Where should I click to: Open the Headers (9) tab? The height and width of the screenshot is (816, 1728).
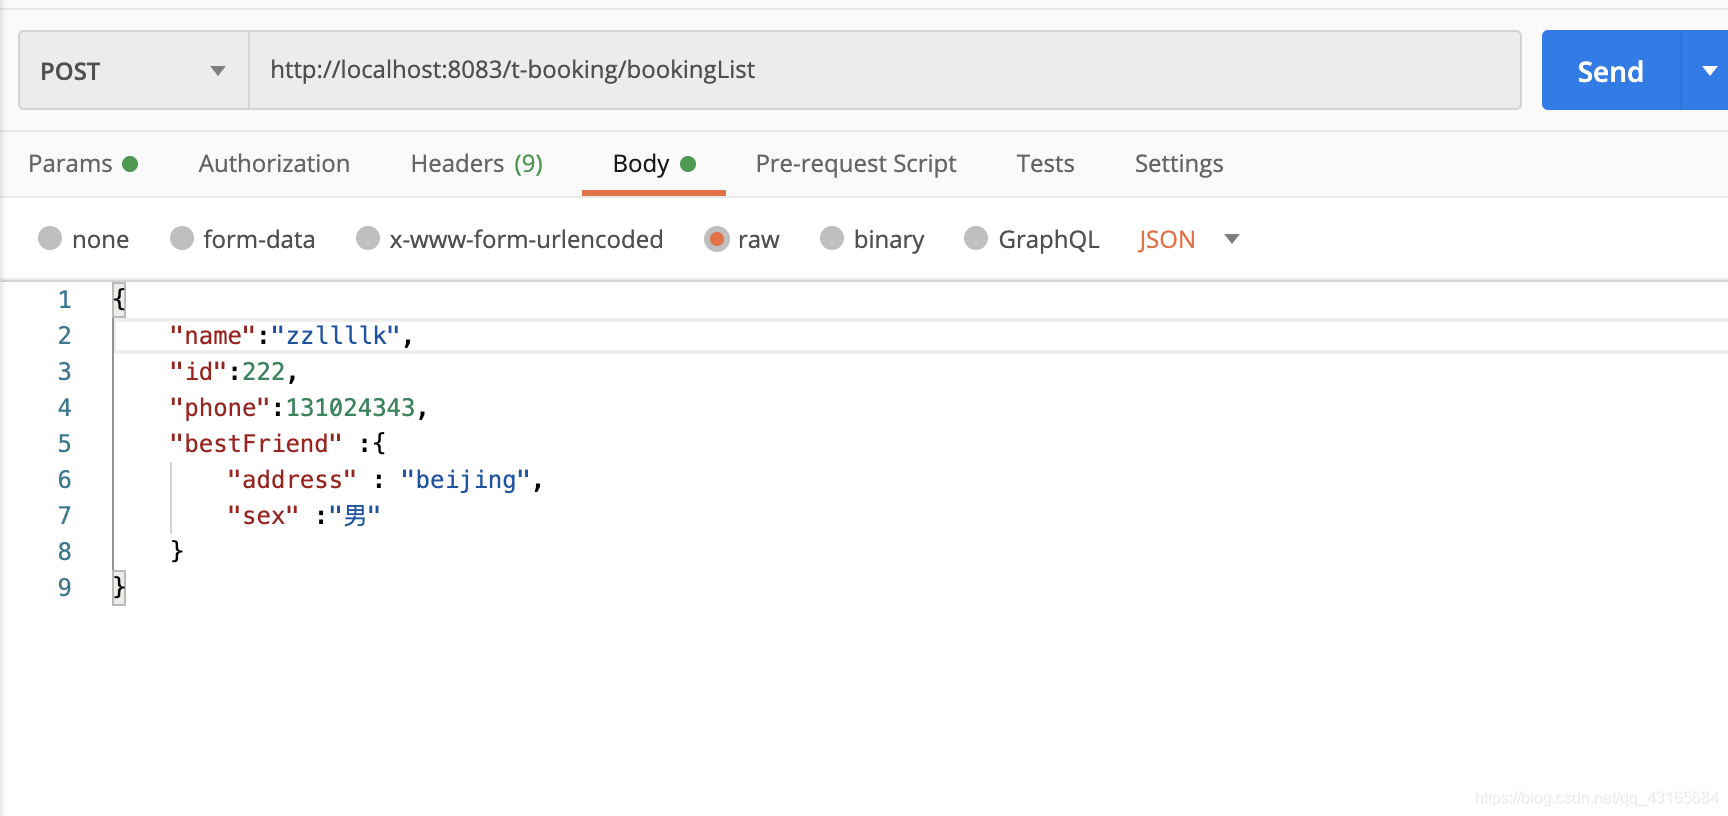[x=477, y=163]
